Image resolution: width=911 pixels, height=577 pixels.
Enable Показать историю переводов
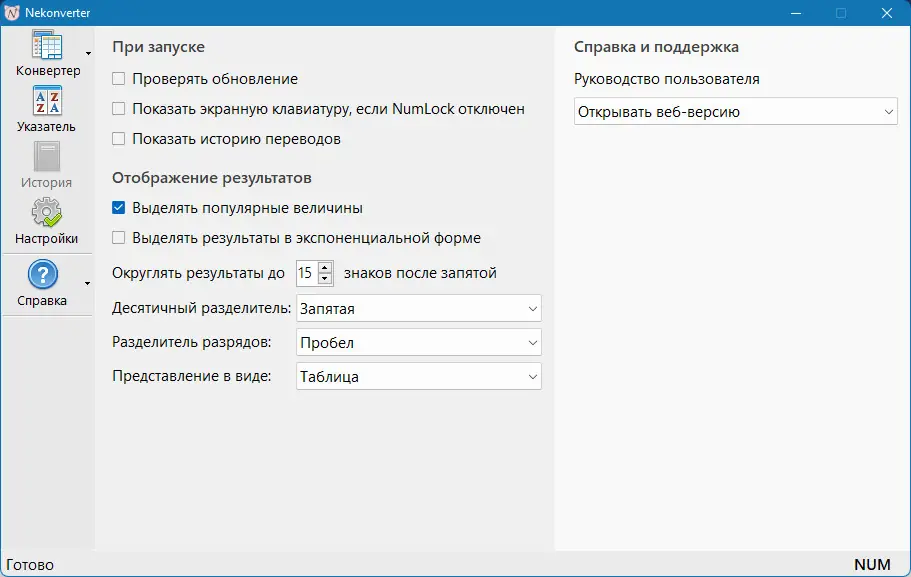point(118,138)
